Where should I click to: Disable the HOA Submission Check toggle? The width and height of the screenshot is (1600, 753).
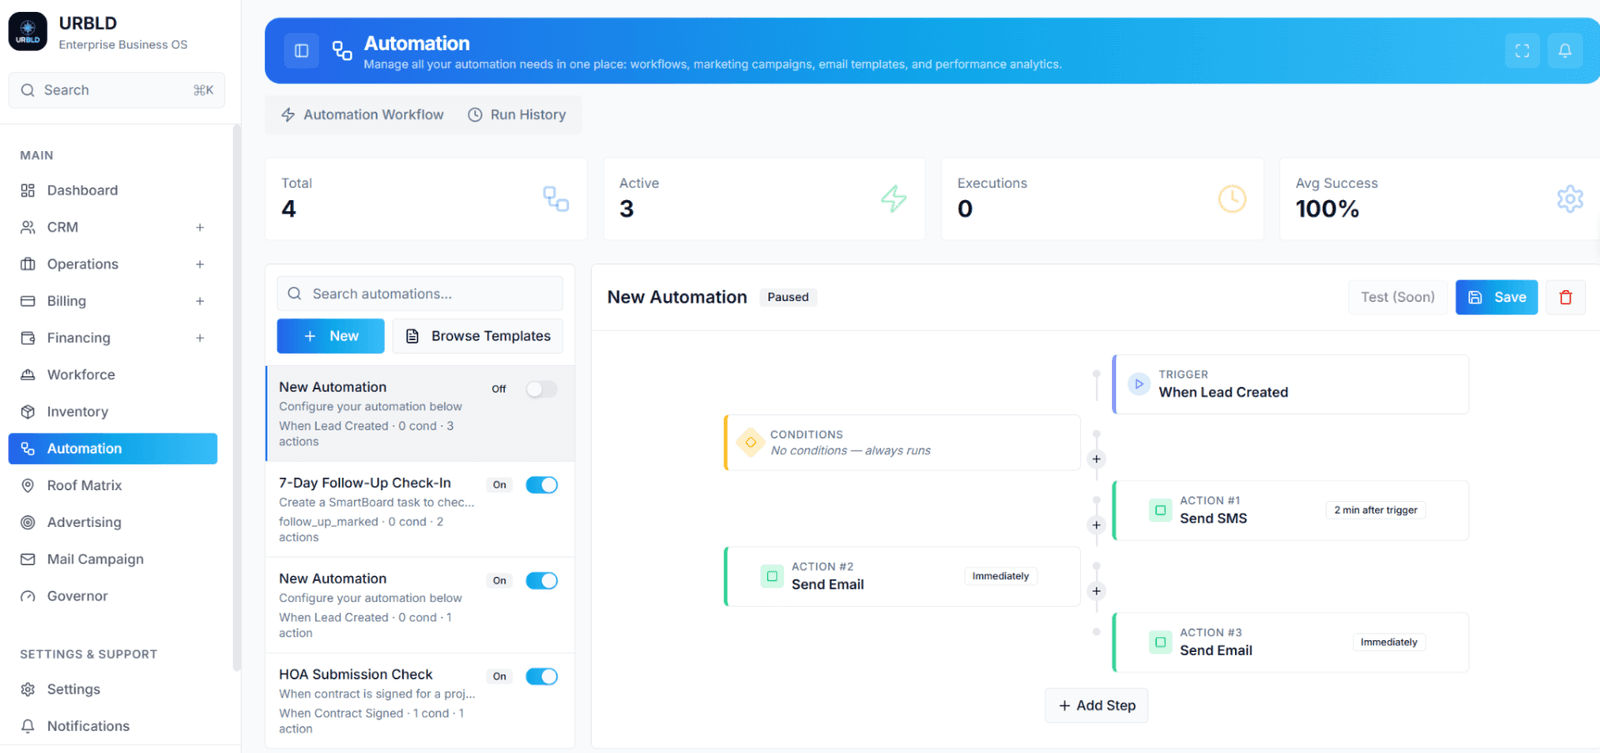[541, 677]
